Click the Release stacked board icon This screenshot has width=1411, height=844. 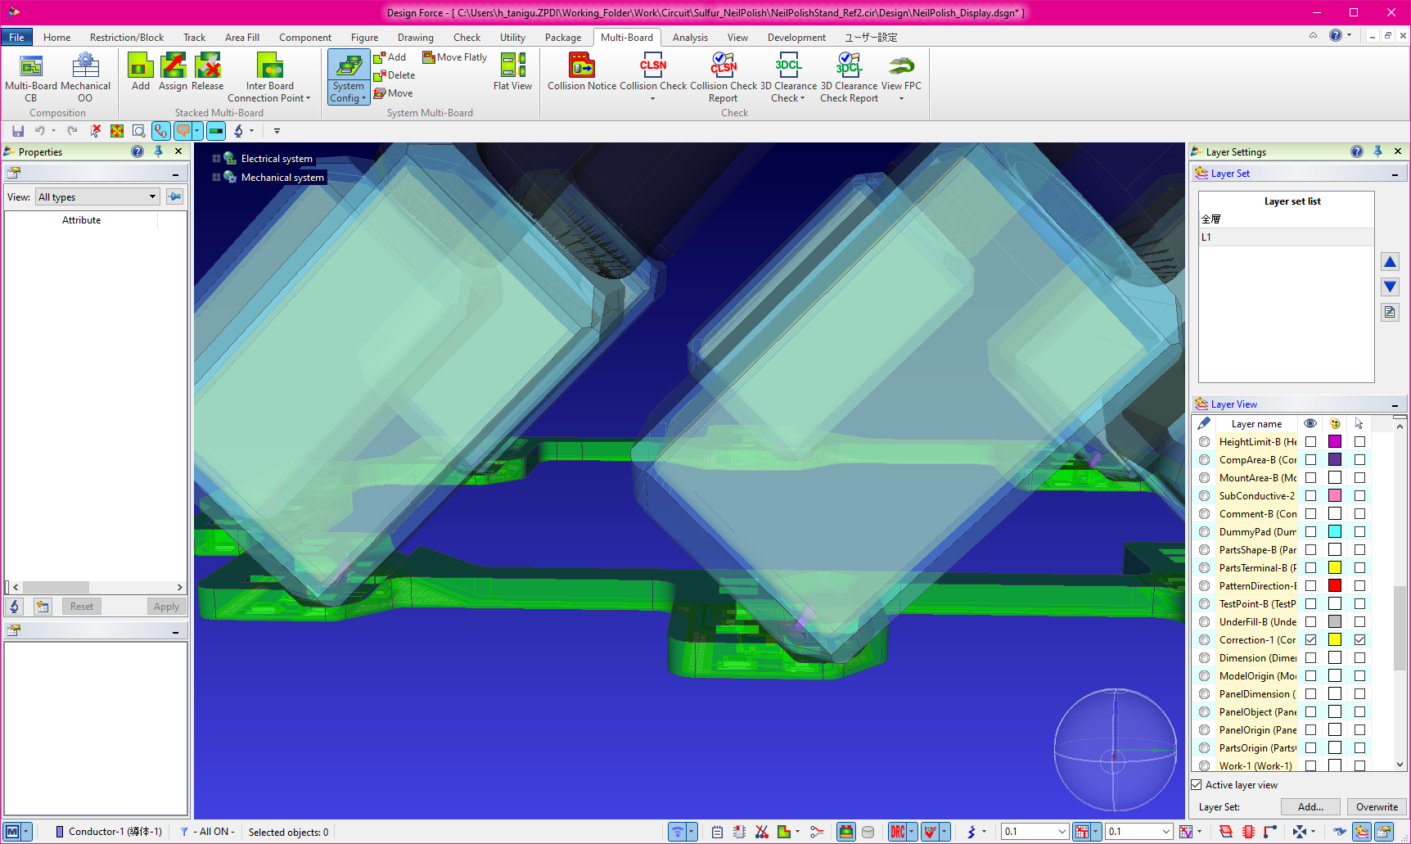click(x=208, y=72)
